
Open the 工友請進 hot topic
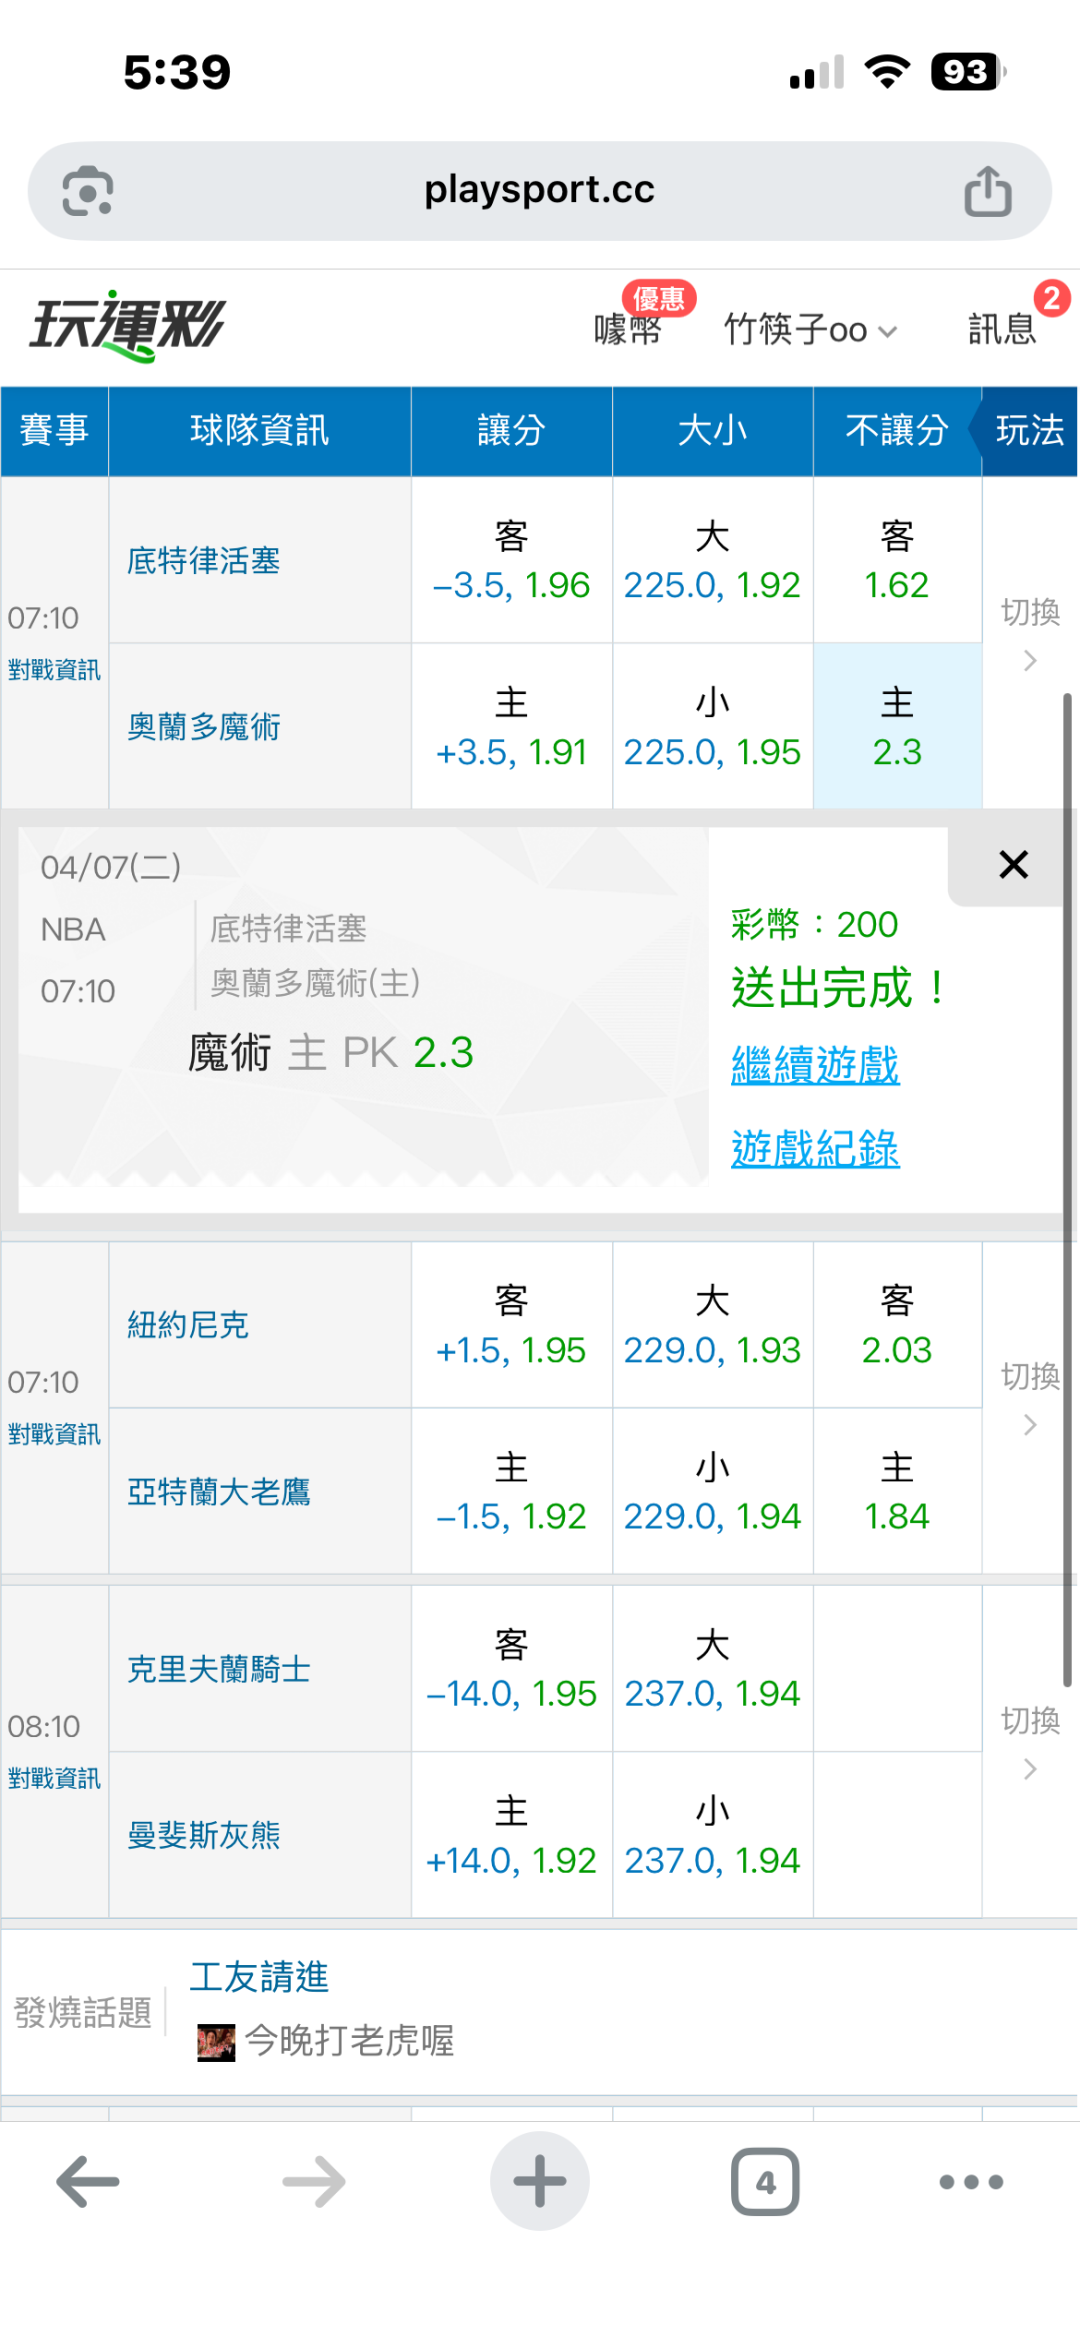click(x=260, y=1977)
